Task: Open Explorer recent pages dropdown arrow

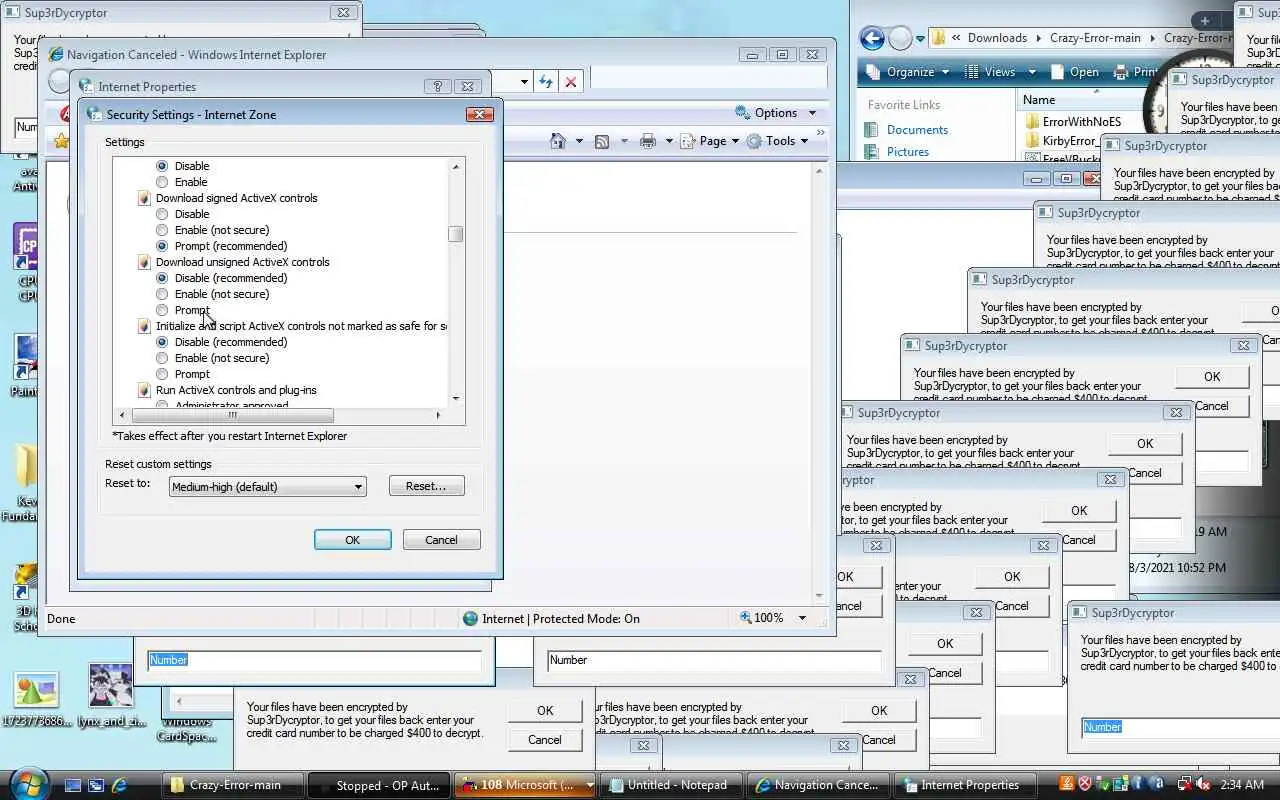Action: point(922,38)
